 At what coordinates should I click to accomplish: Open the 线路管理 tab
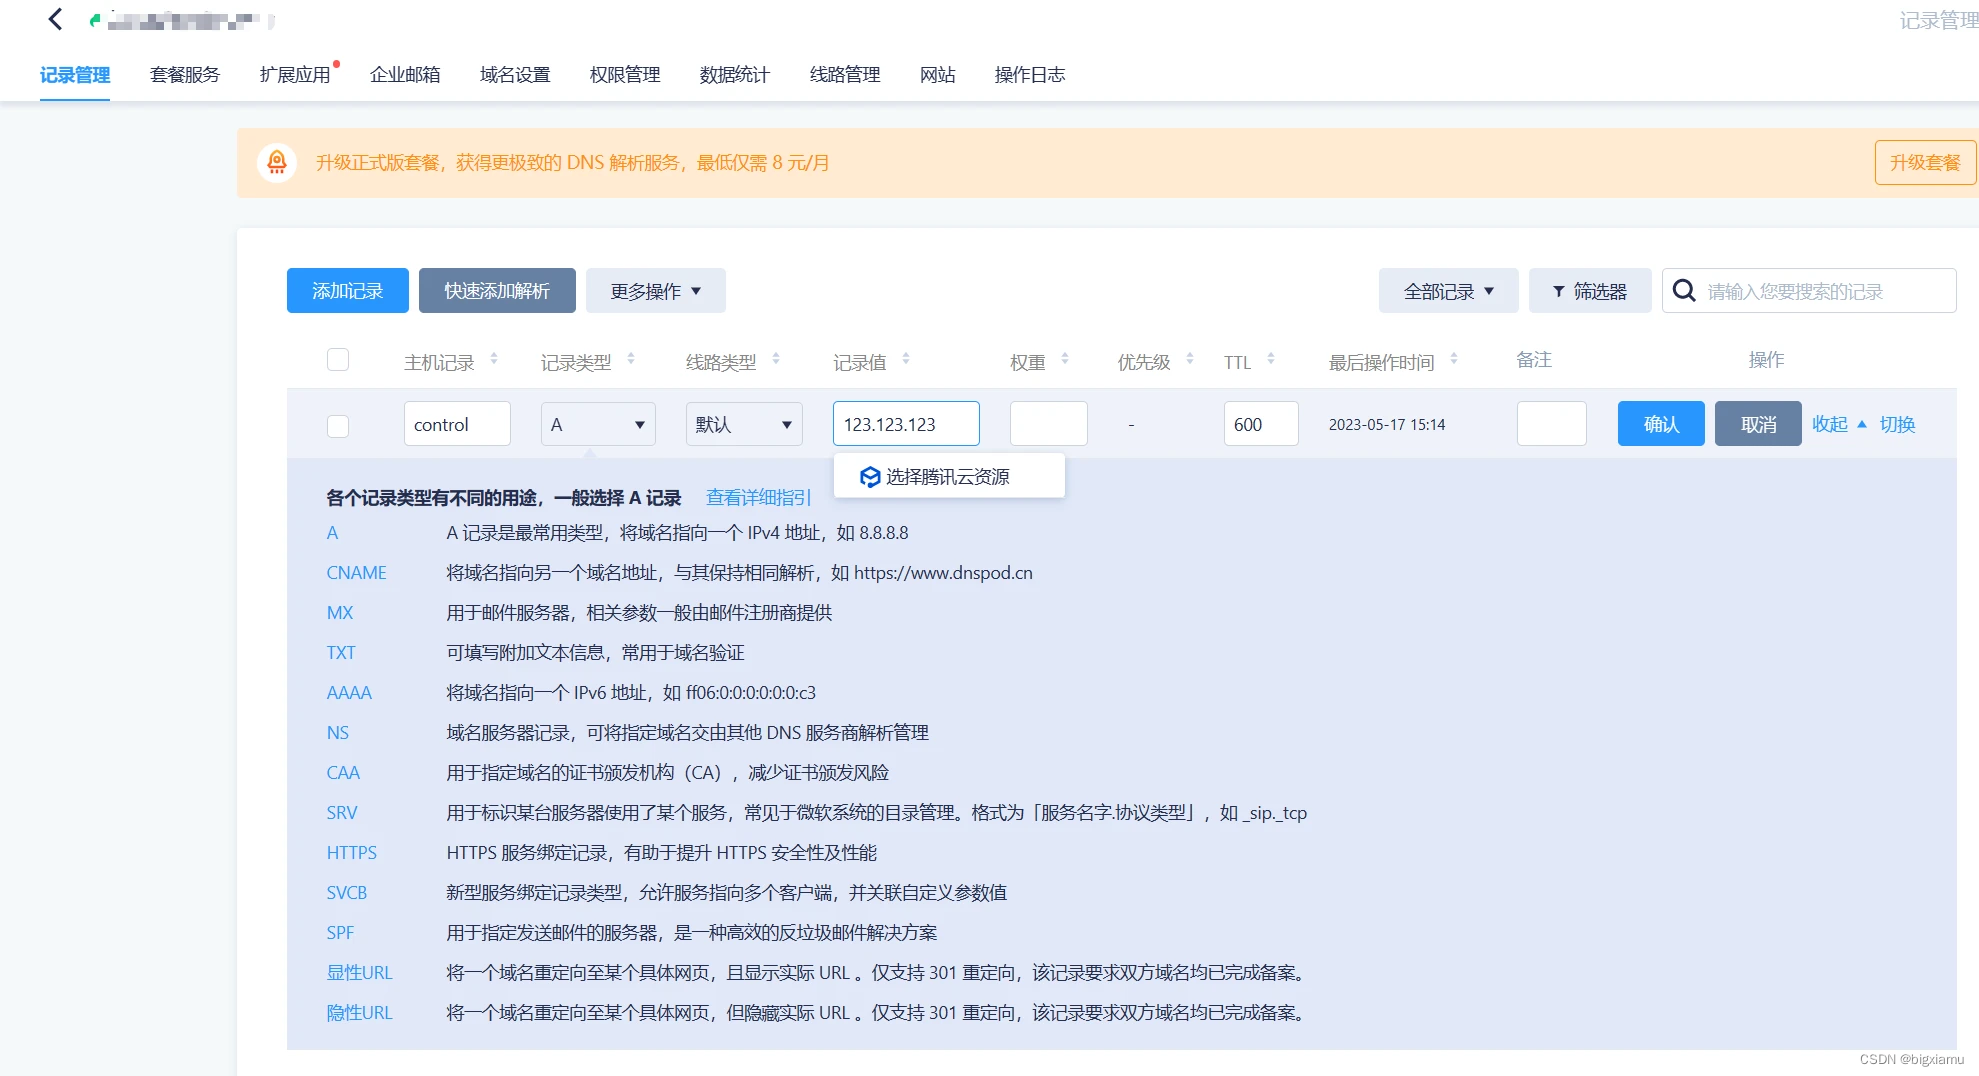845,75
